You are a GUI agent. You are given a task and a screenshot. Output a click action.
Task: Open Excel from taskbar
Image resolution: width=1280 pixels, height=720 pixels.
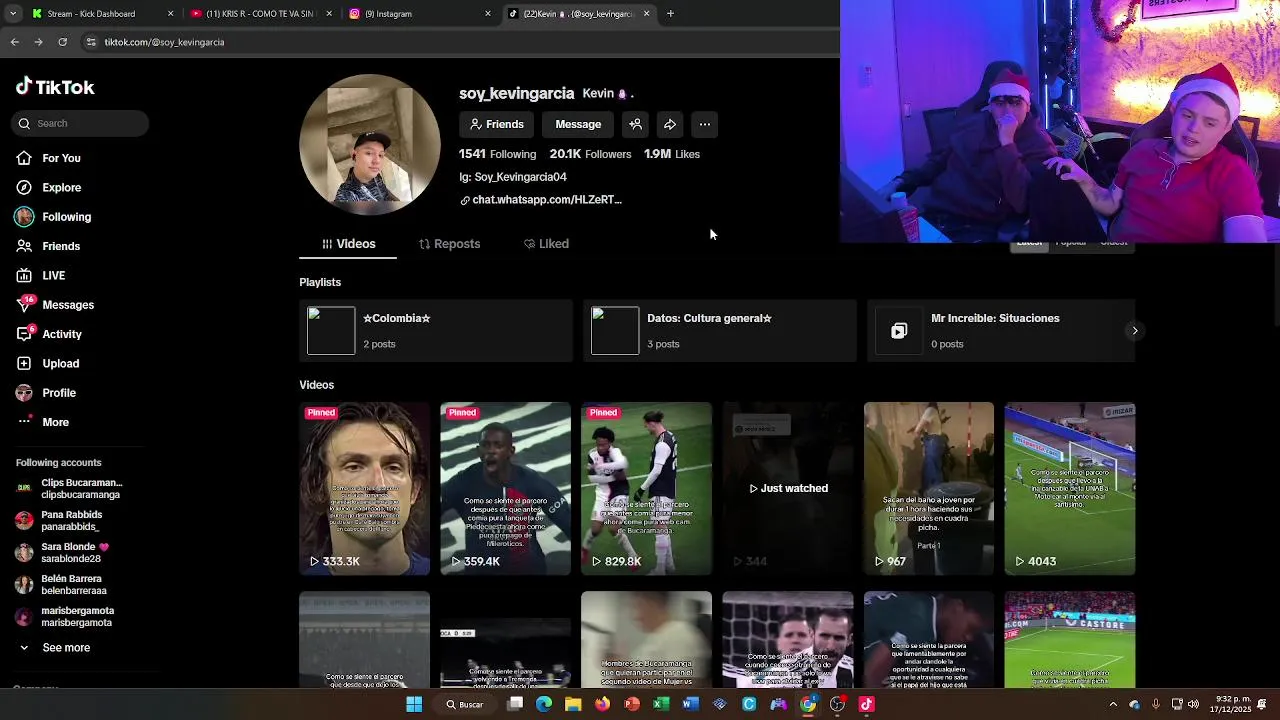pyautogui.click(x=661, y=704)
